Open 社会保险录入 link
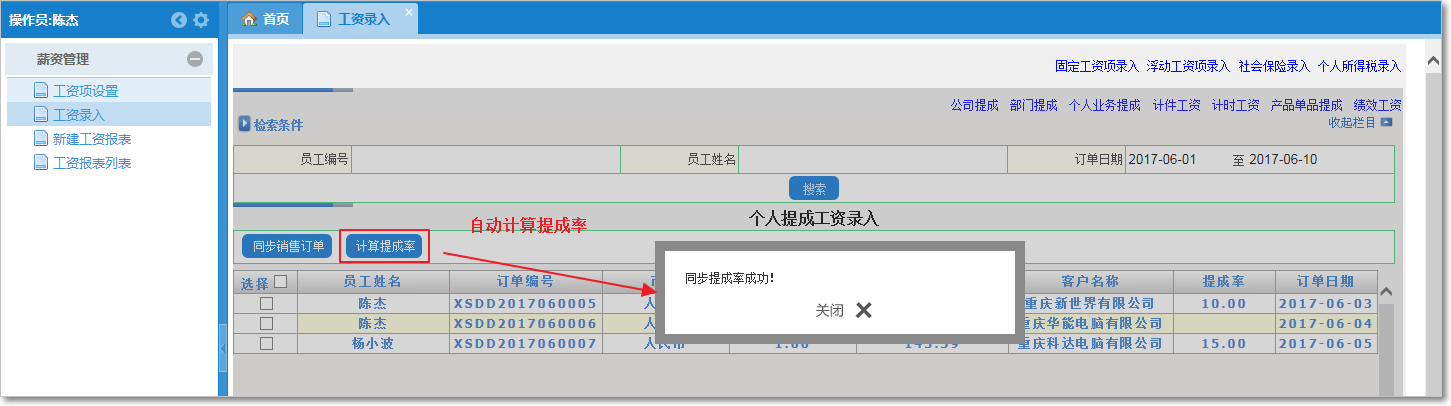The image size is (1451, 406). pyautogui.click(x=1274, y=66)
